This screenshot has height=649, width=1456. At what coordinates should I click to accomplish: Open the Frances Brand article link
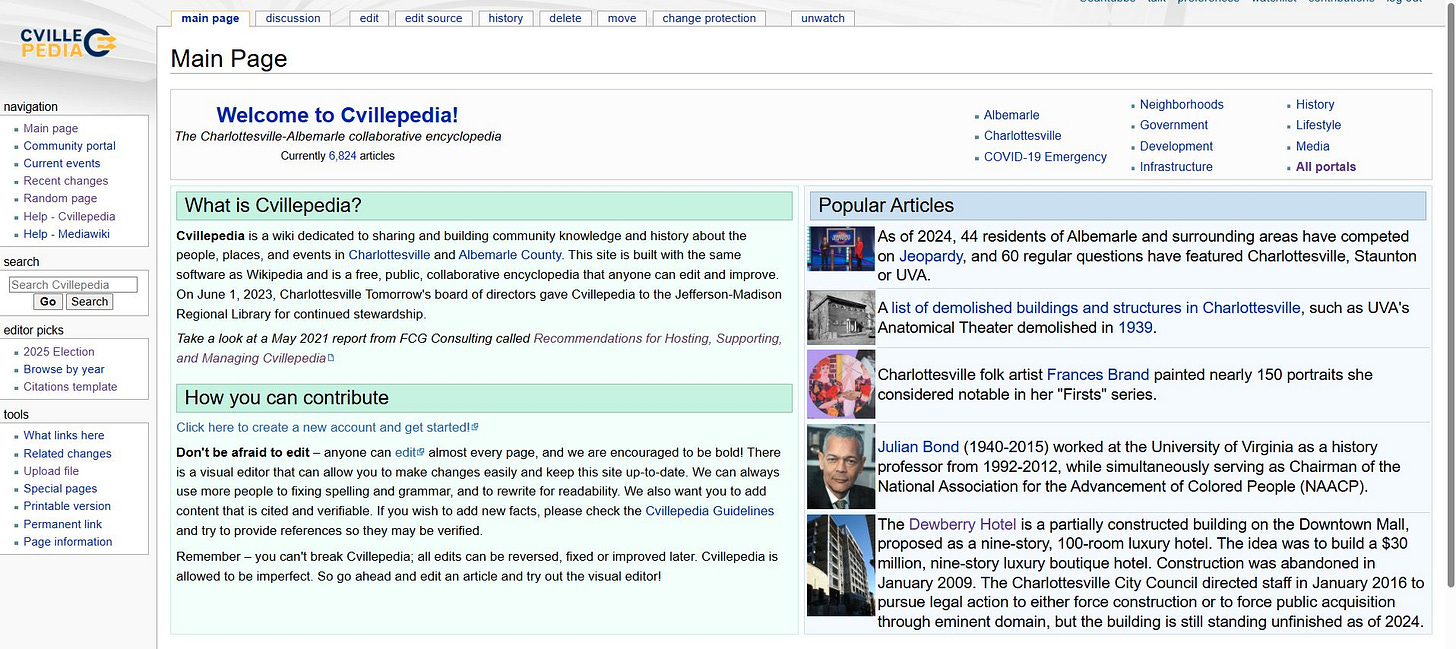(x=1098, y=375)
